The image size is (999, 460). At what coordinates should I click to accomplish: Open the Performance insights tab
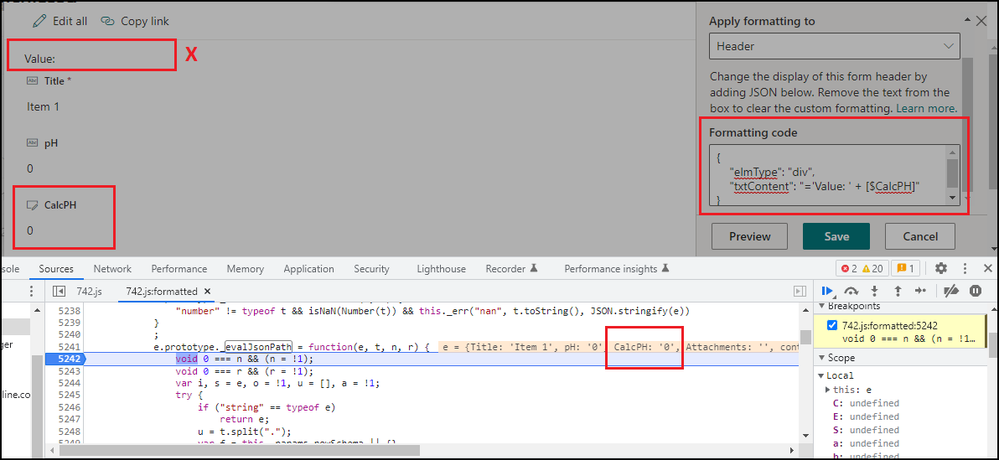point(616,269)
